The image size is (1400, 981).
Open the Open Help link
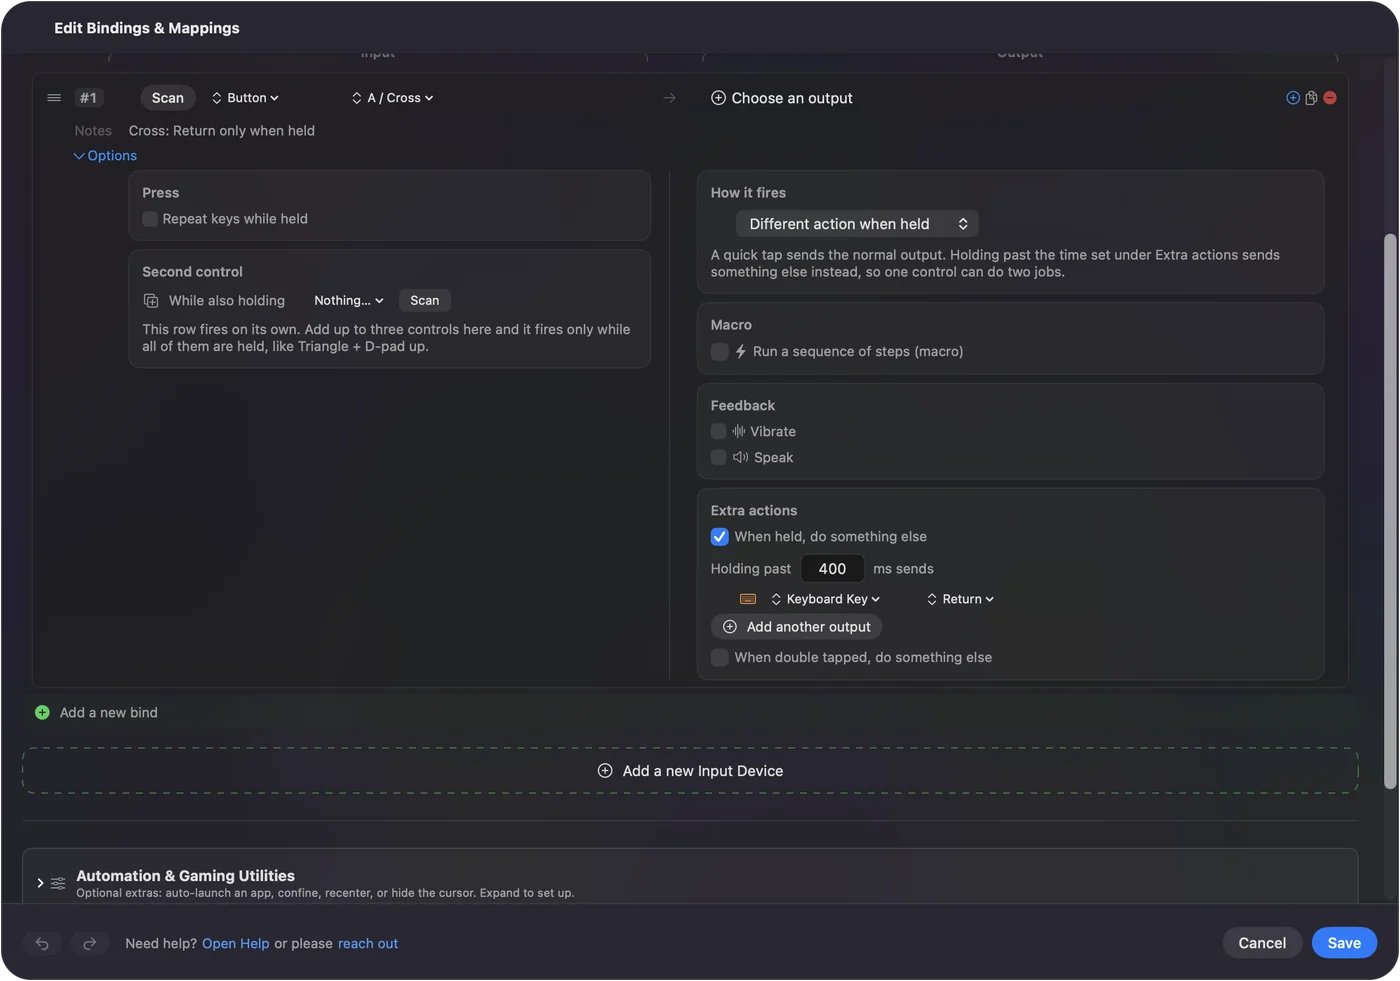click(236, 944)
